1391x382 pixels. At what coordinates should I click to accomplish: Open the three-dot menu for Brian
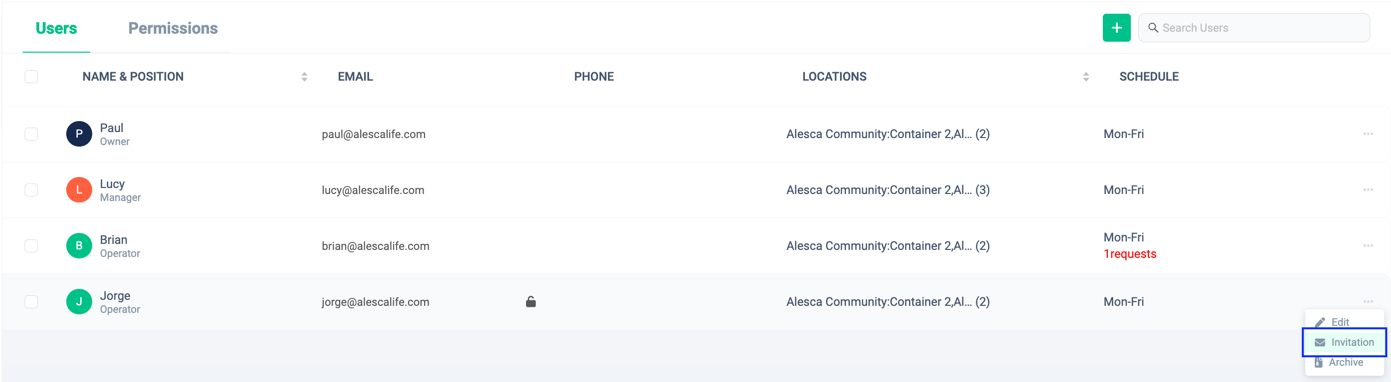(x=1368, y=246)
